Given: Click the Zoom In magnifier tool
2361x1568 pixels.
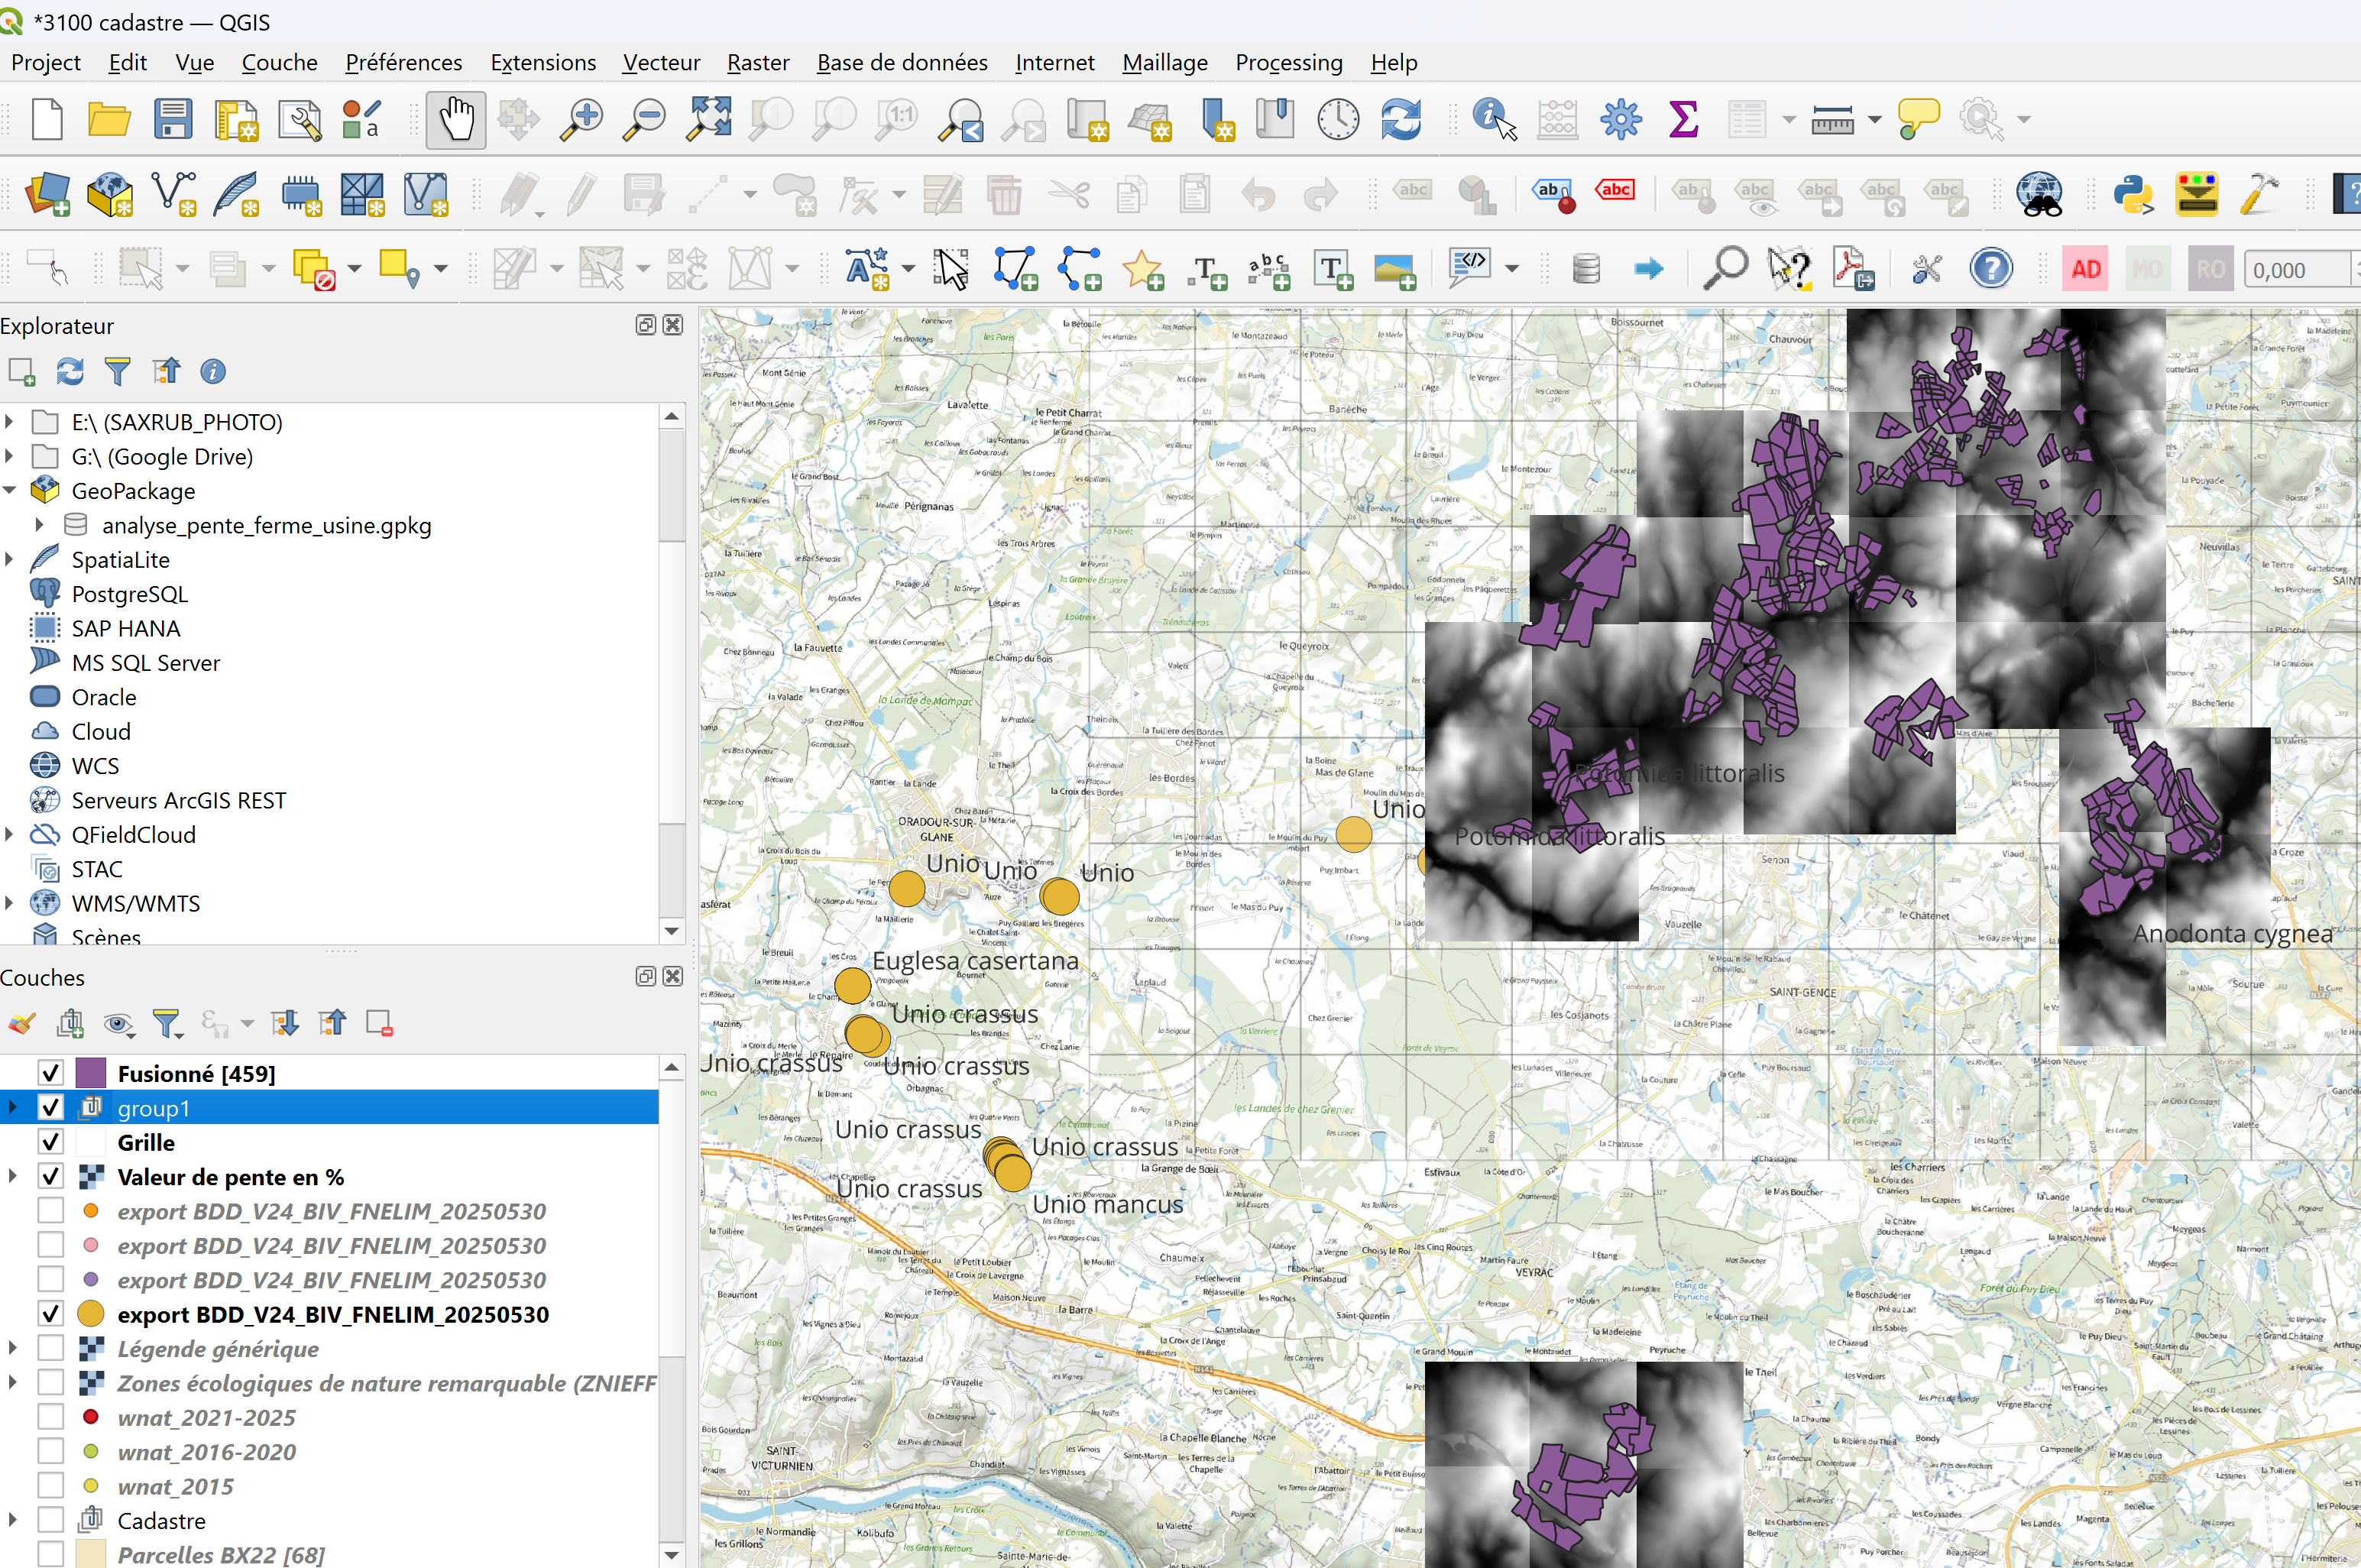Looking at the screenshot, I should (x=581, y=119).
